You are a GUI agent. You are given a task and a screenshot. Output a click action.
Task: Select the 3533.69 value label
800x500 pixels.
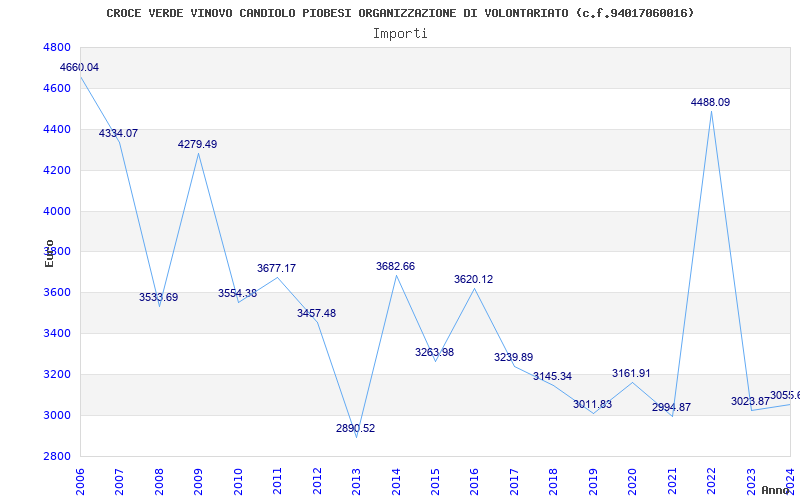(159, 297)
